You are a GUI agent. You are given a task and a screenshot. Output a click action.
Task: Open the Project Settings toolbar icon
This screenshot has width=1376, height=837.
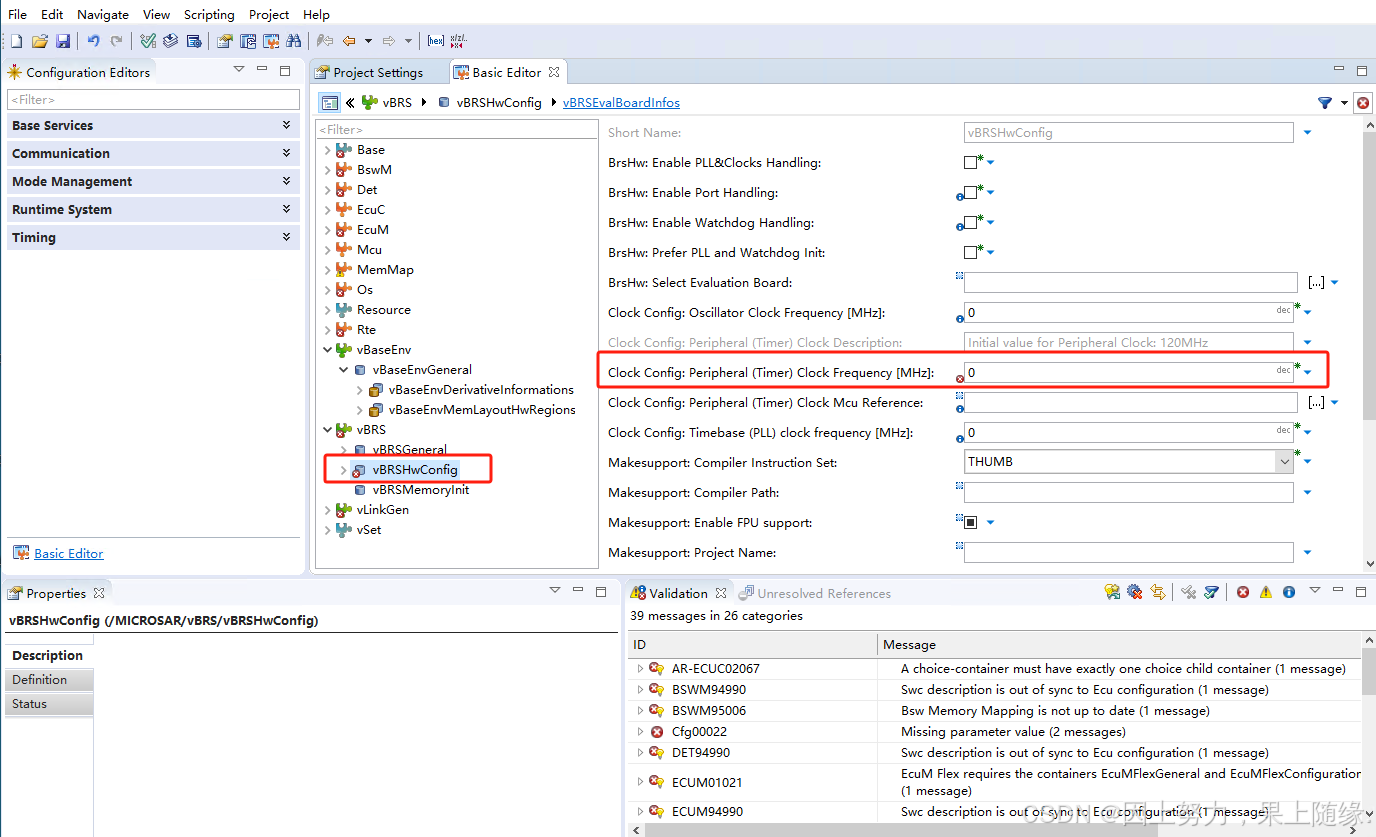(224, 41)
